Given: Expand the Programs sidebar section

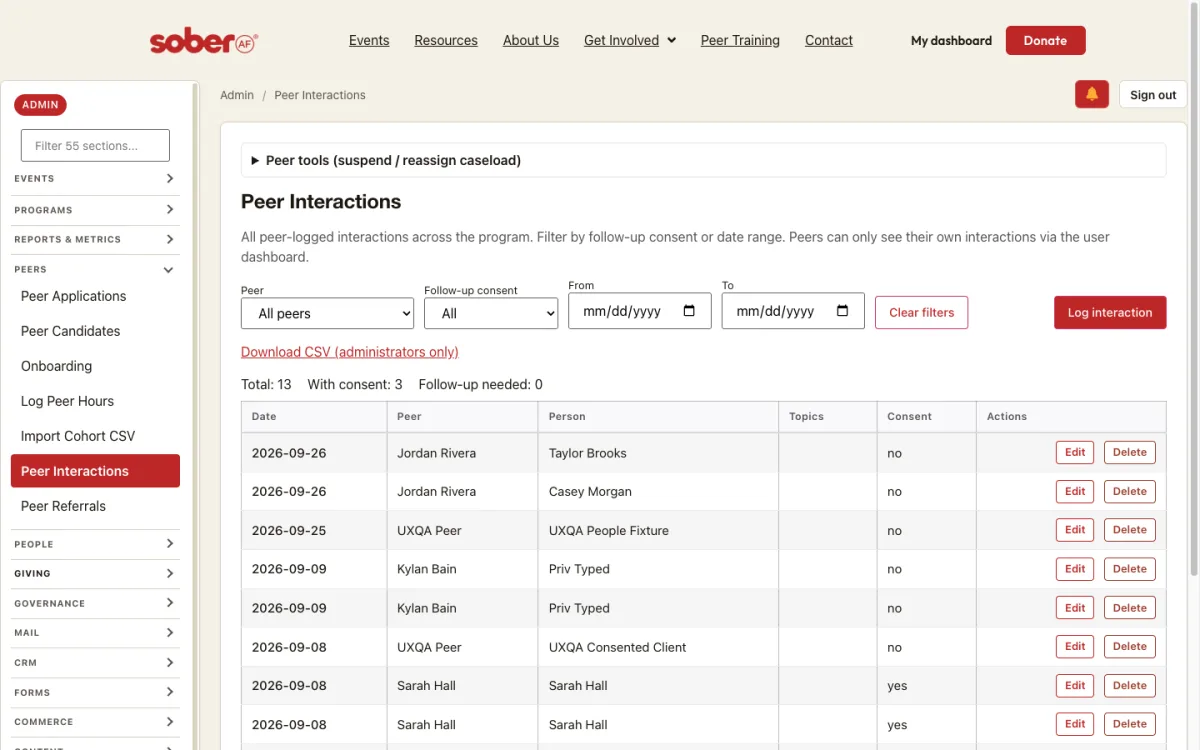Looking at the screenshot, I should tap(95, 210).
